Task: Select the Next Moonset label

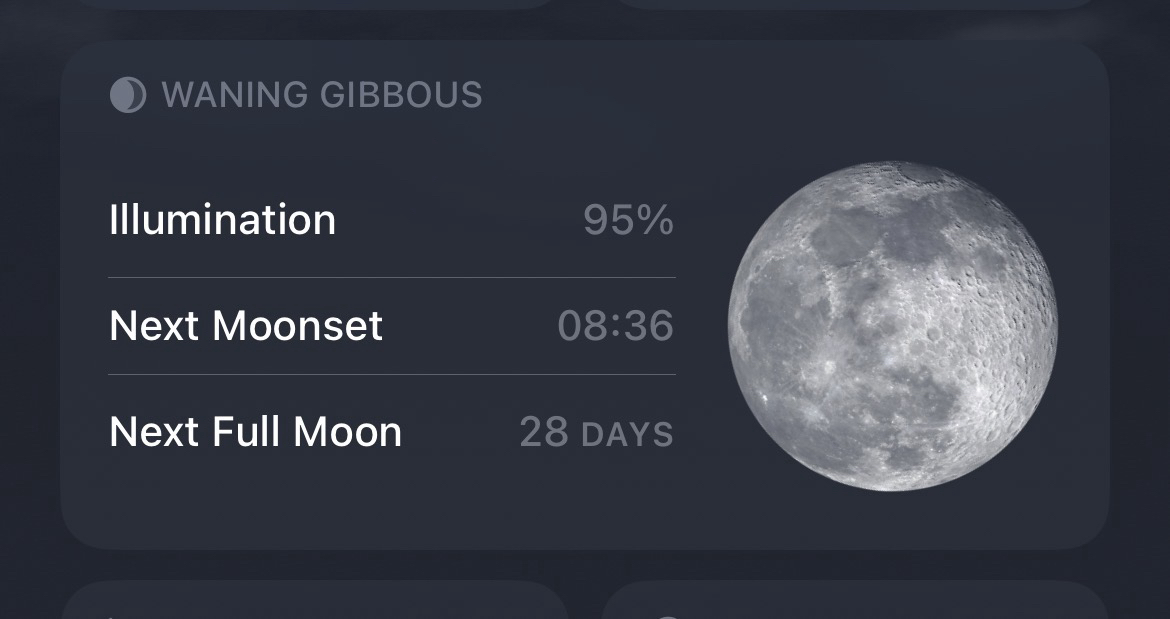Action: [x=246, y=326]
